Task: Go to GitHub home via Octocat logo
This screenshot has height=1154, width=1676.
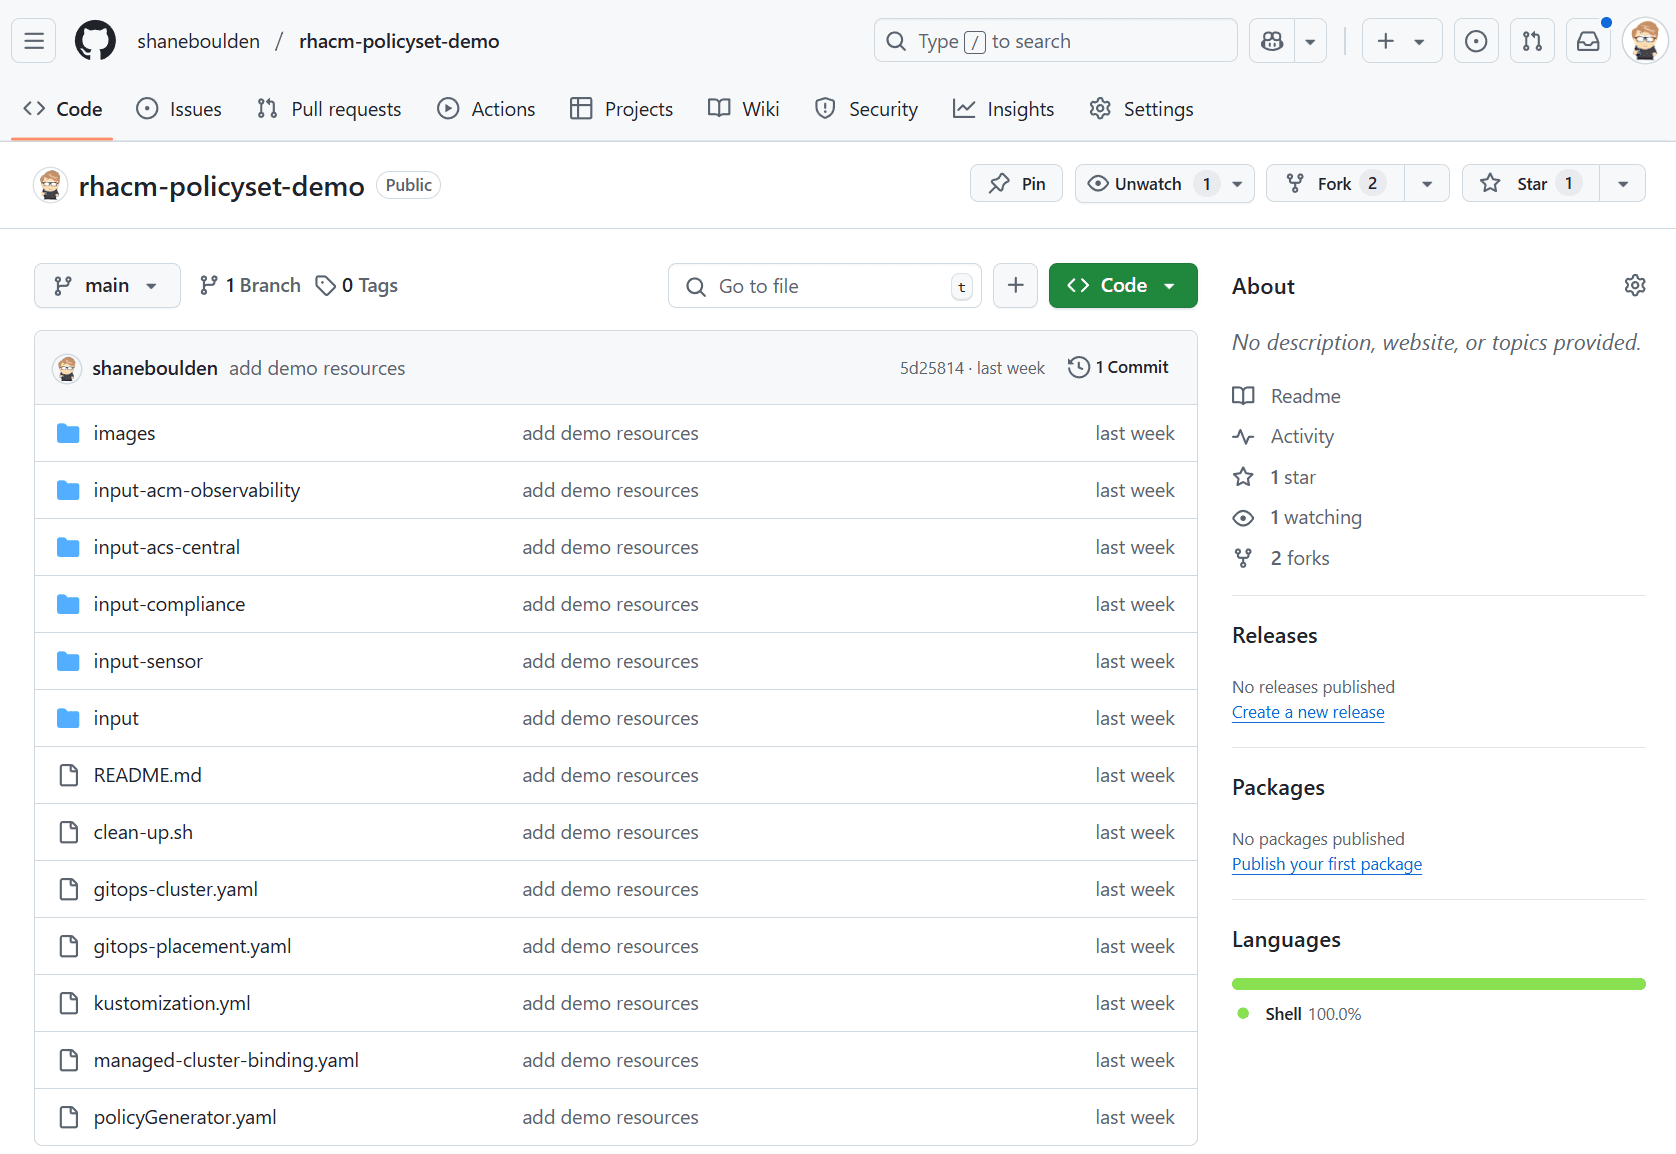Action: (x=95, y=41)
